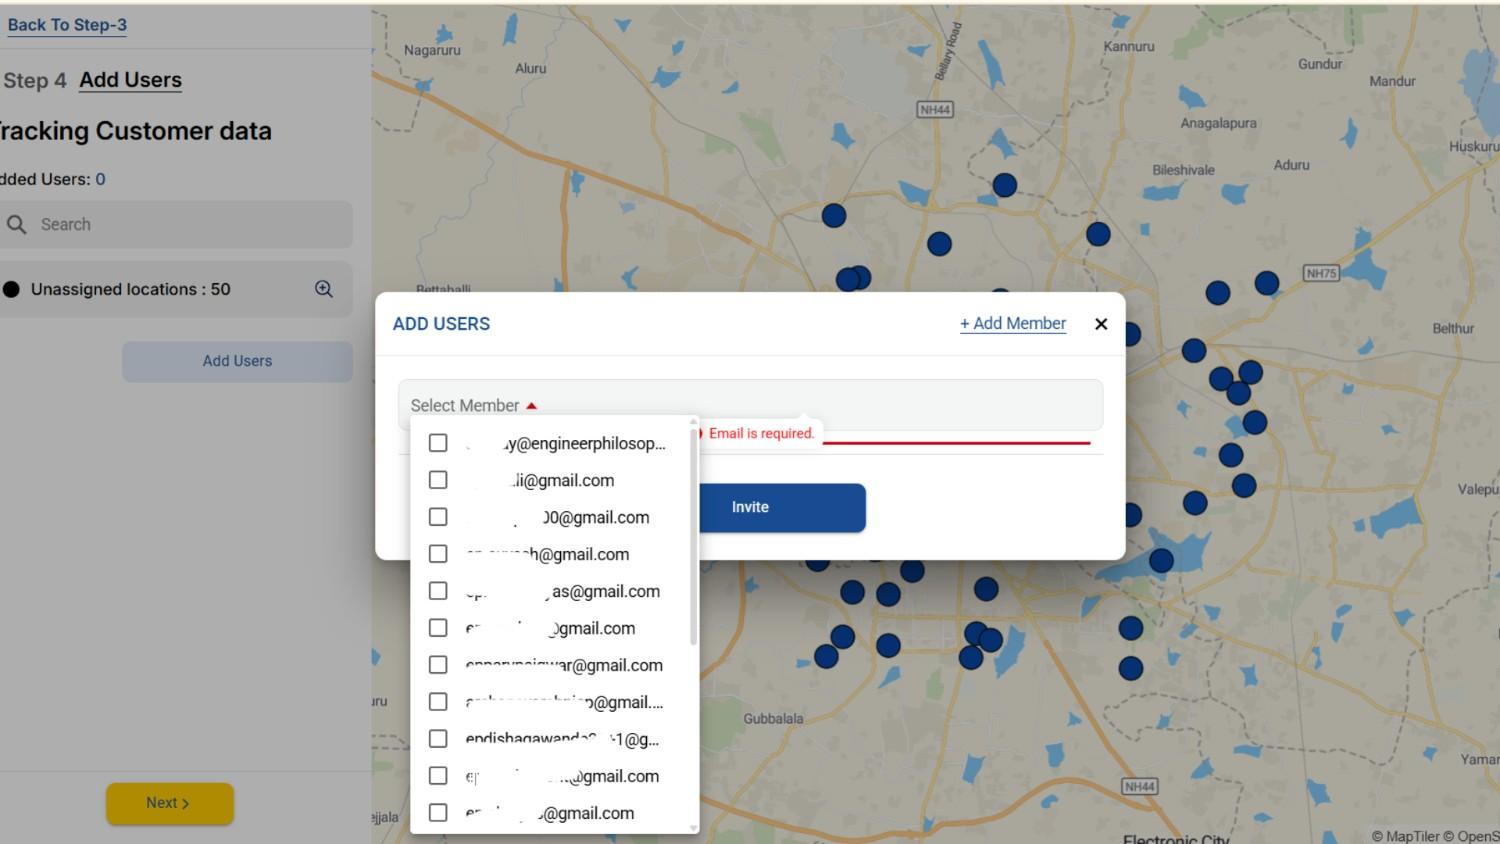Click the + Add Member link
The width and height of the screenshot is (1500, 844).
1012,324
